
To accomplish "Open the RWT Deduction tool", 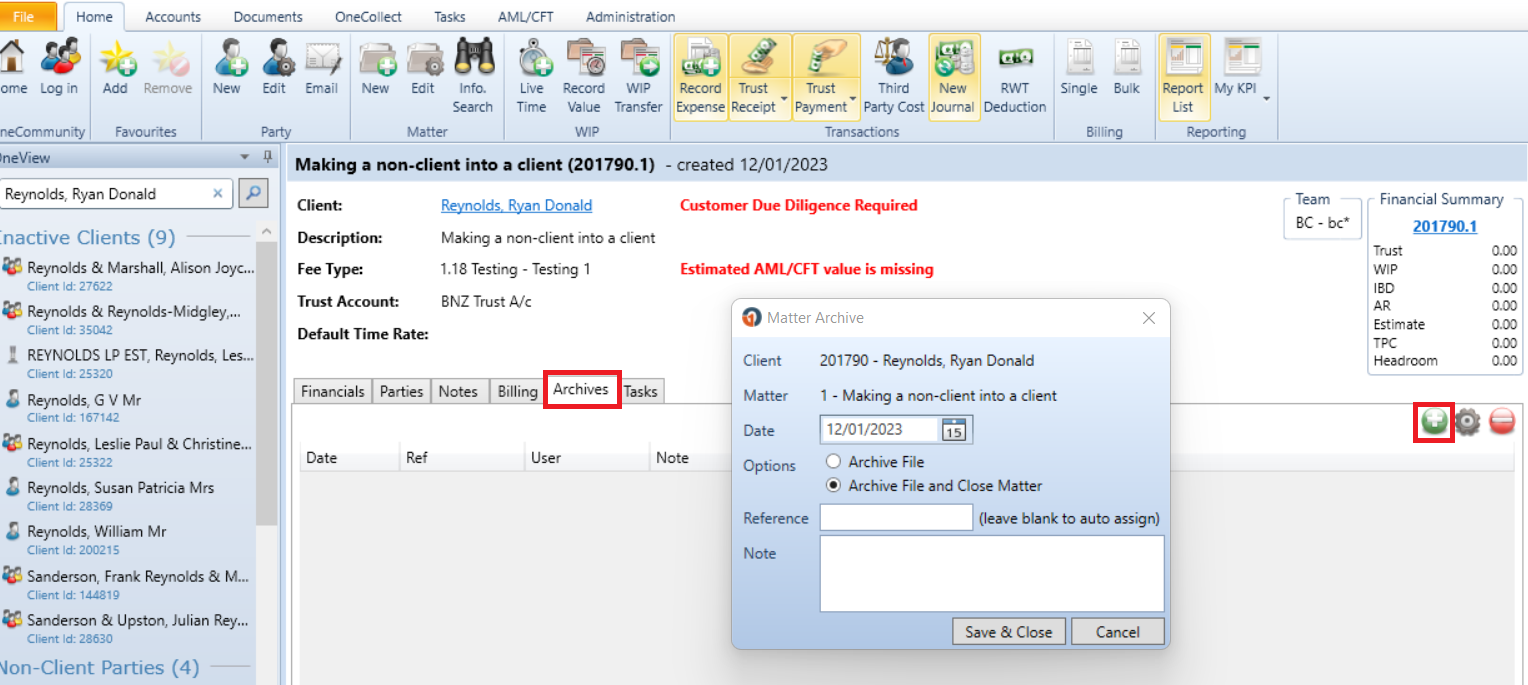I will [1014, 78].
